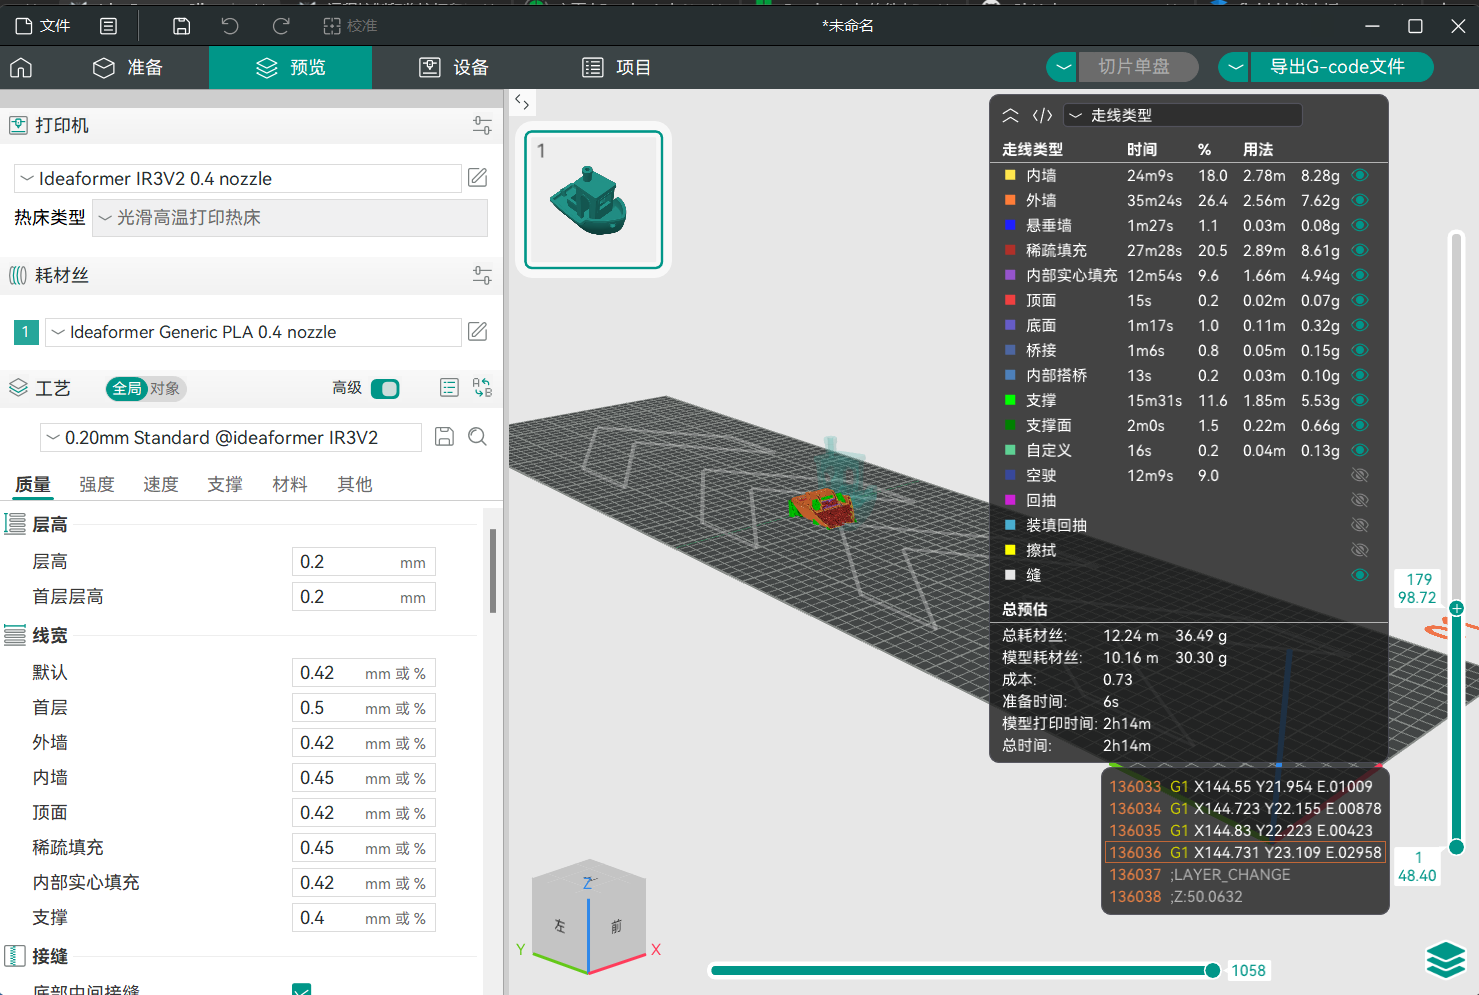Open the printer preset dropdown
Viewport: 1479px width, 995px height.
point(238,178)
